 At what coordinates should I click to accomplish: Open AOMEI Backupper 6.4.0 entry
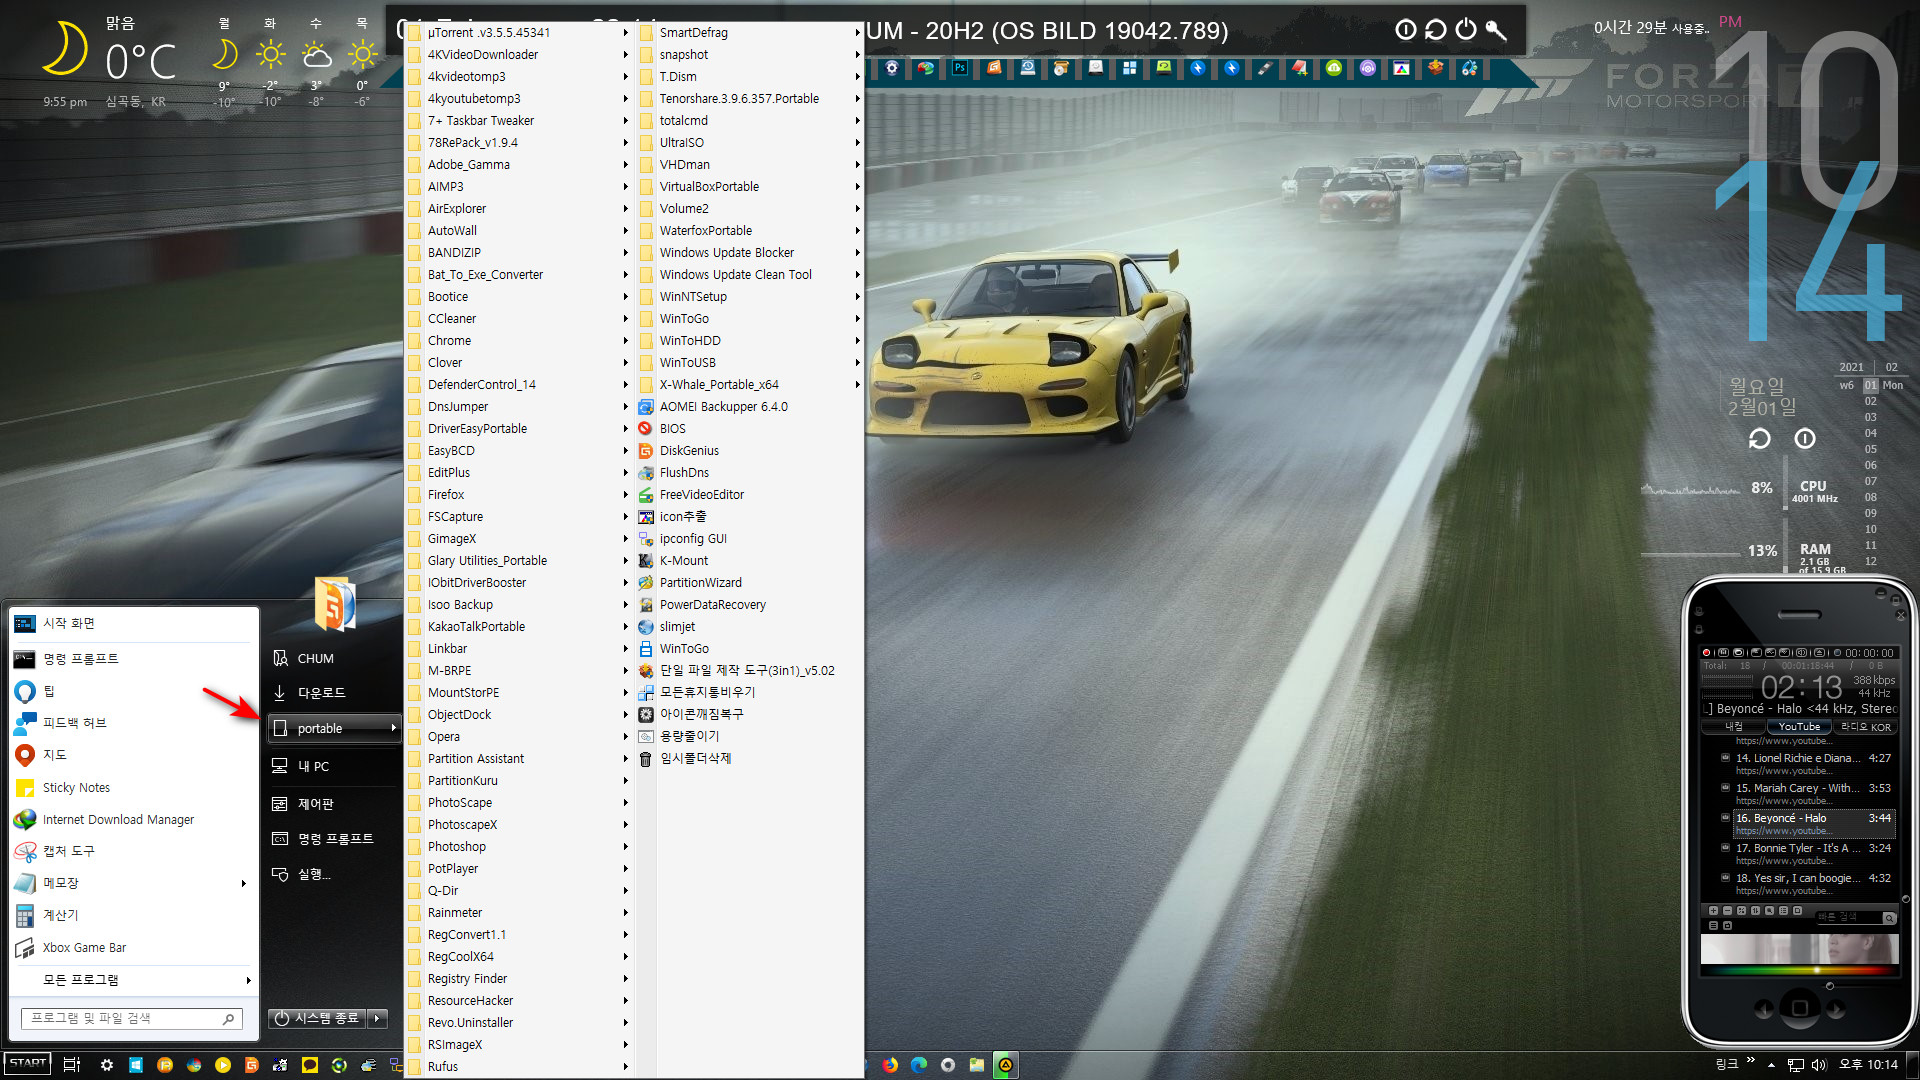748,407
